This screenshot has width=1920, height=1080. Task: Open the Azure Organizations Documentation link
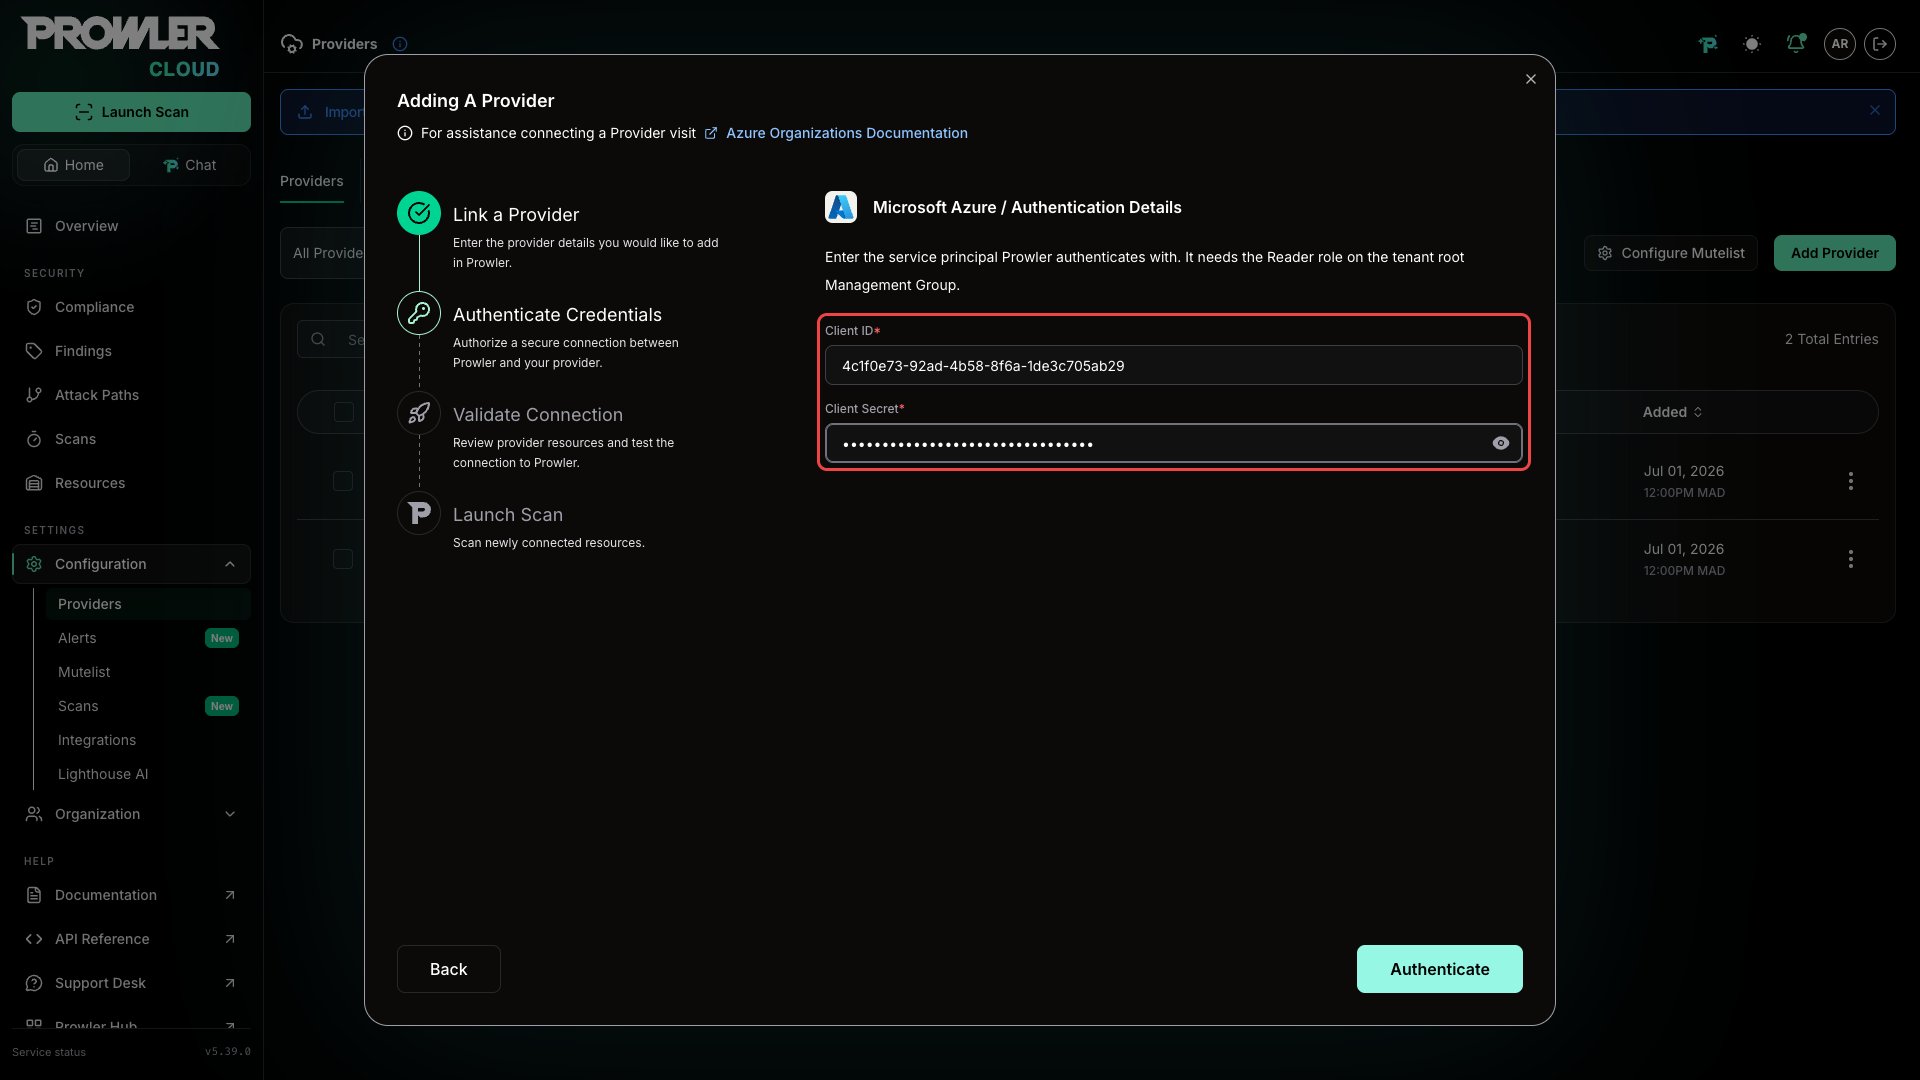pyautogui.click(x=846, y=133)
